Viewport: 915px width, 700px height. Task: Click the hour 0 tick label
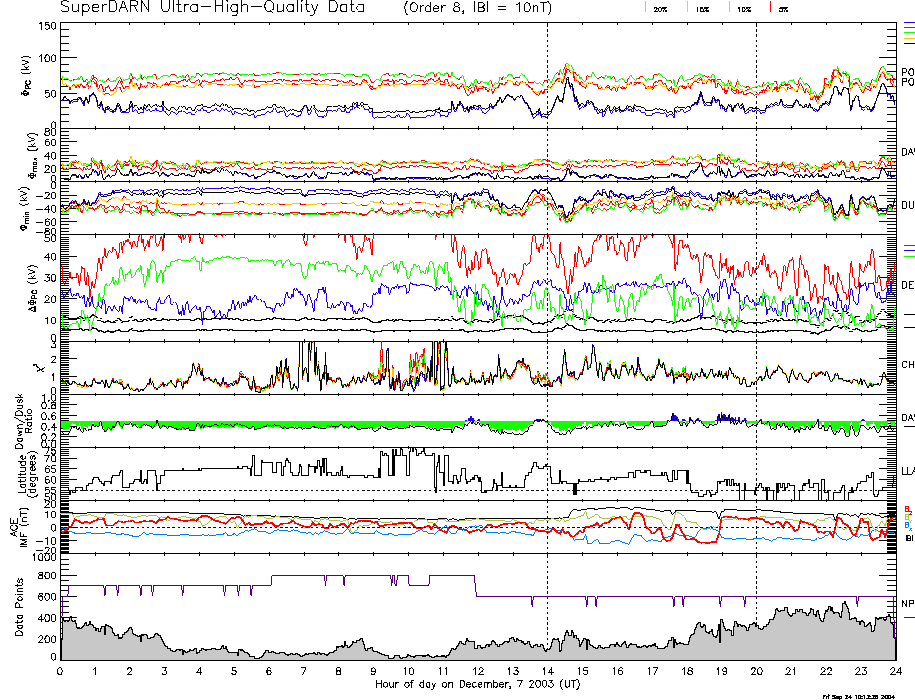click(61, 672)
